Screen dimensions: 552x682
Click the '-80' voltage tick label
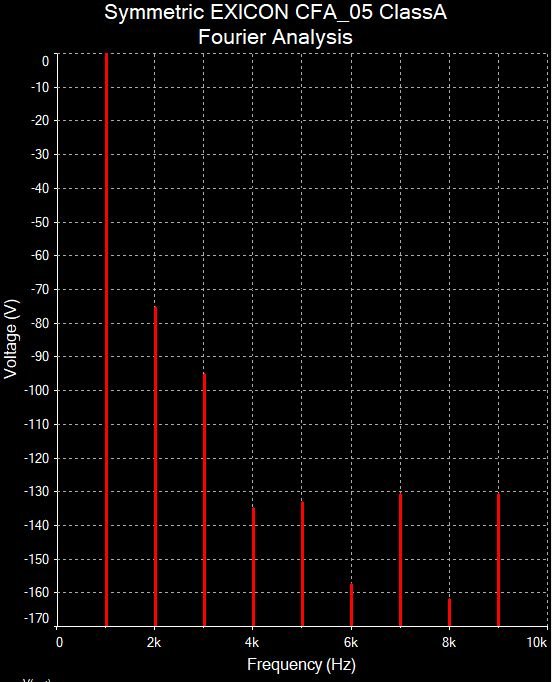pyautogui.click(x=40, y=323)
